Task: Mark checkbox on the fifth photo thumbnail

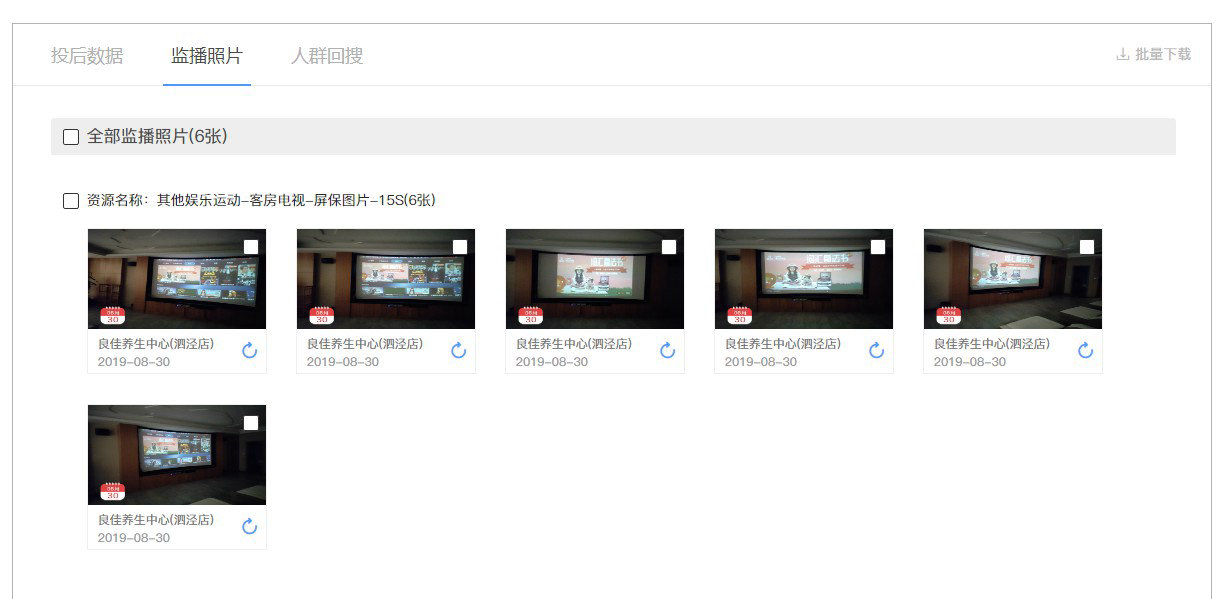Action: [x=1087, y=247]
